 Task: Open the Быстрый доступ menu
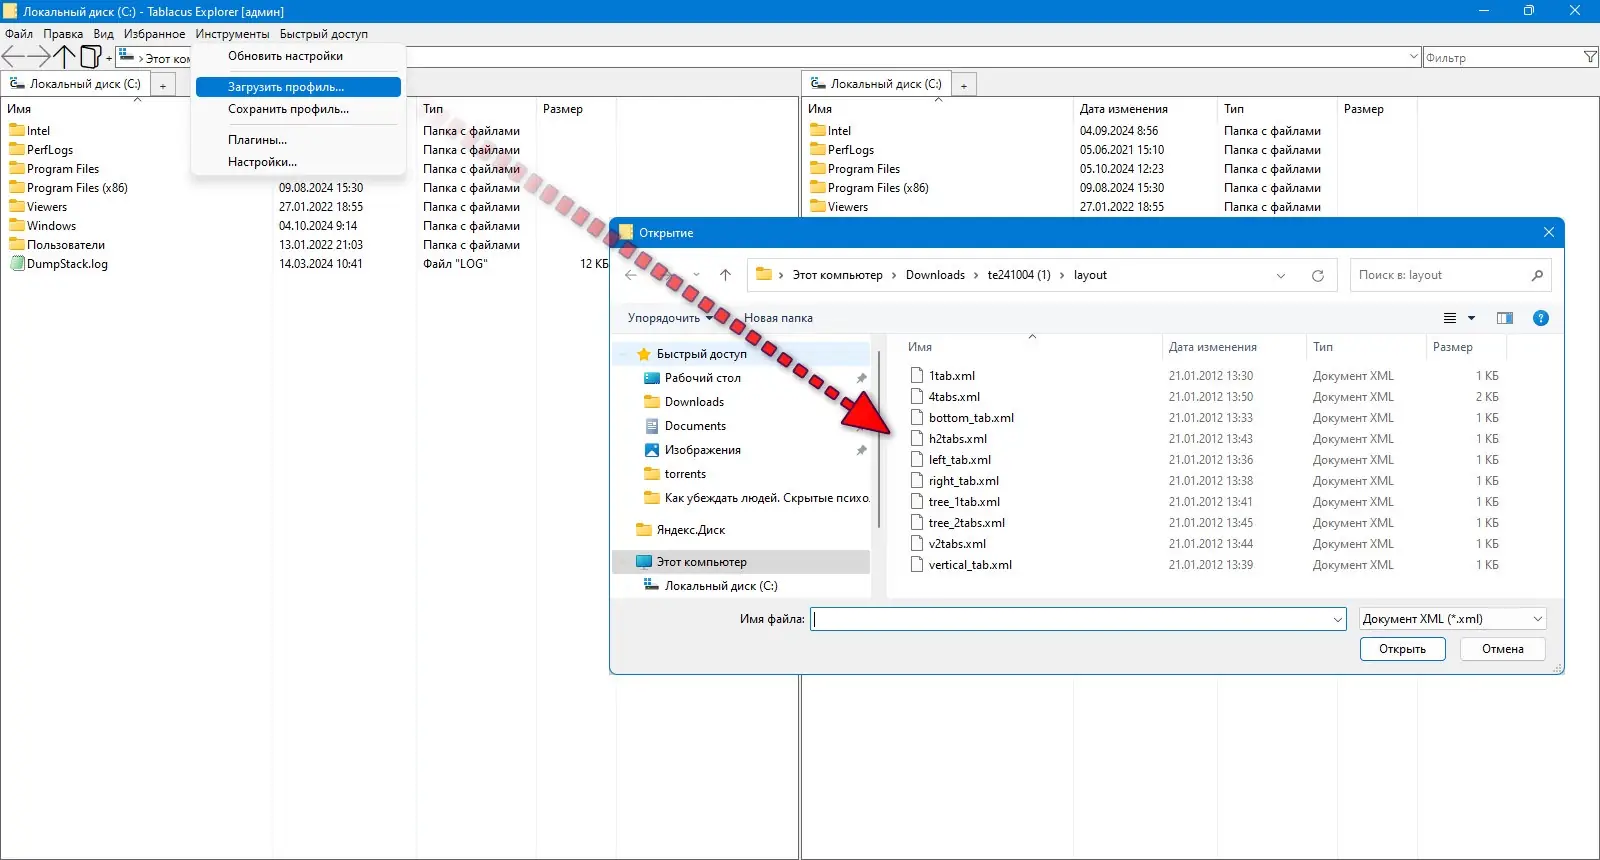324,34
